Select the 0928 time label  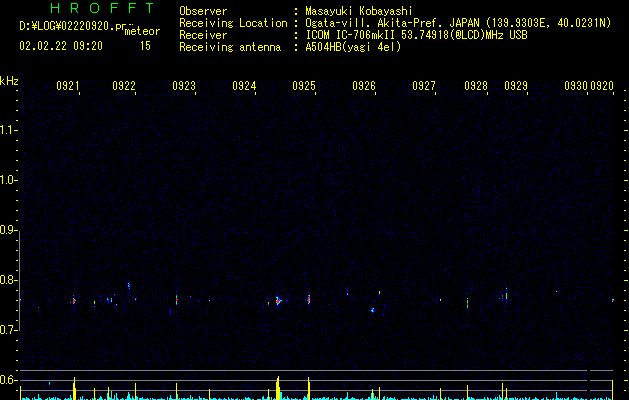[x=476, y=85]
